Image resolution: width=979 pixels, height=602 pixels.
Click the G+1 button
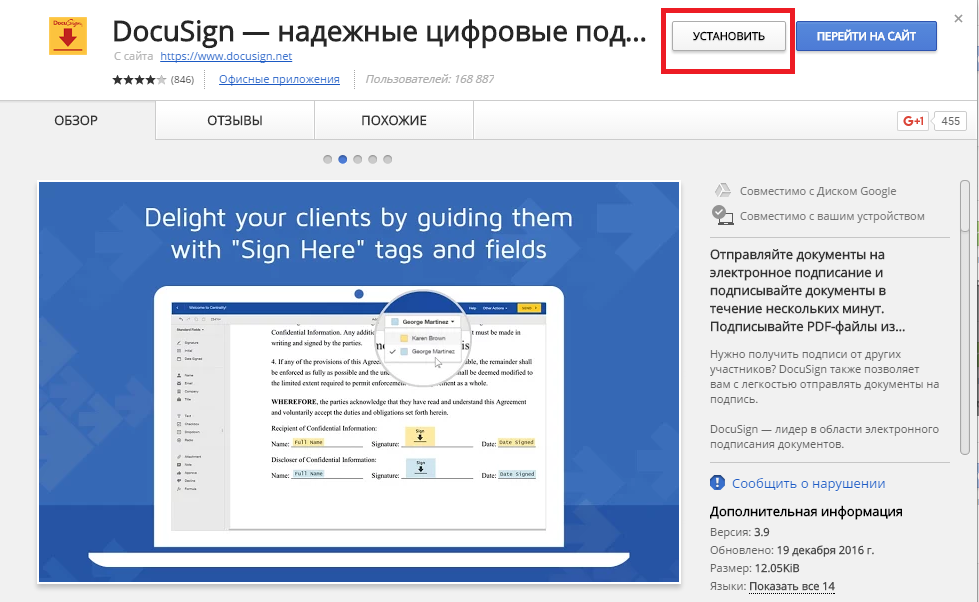coord(913,121)
